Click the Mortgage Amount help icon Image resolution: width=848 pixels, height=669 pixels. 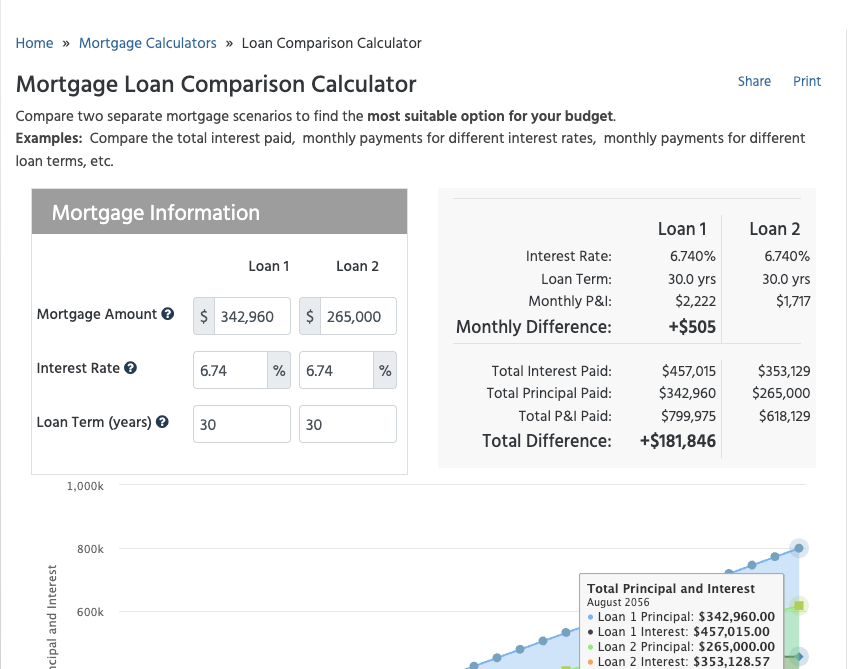click(x=168, y=314)
